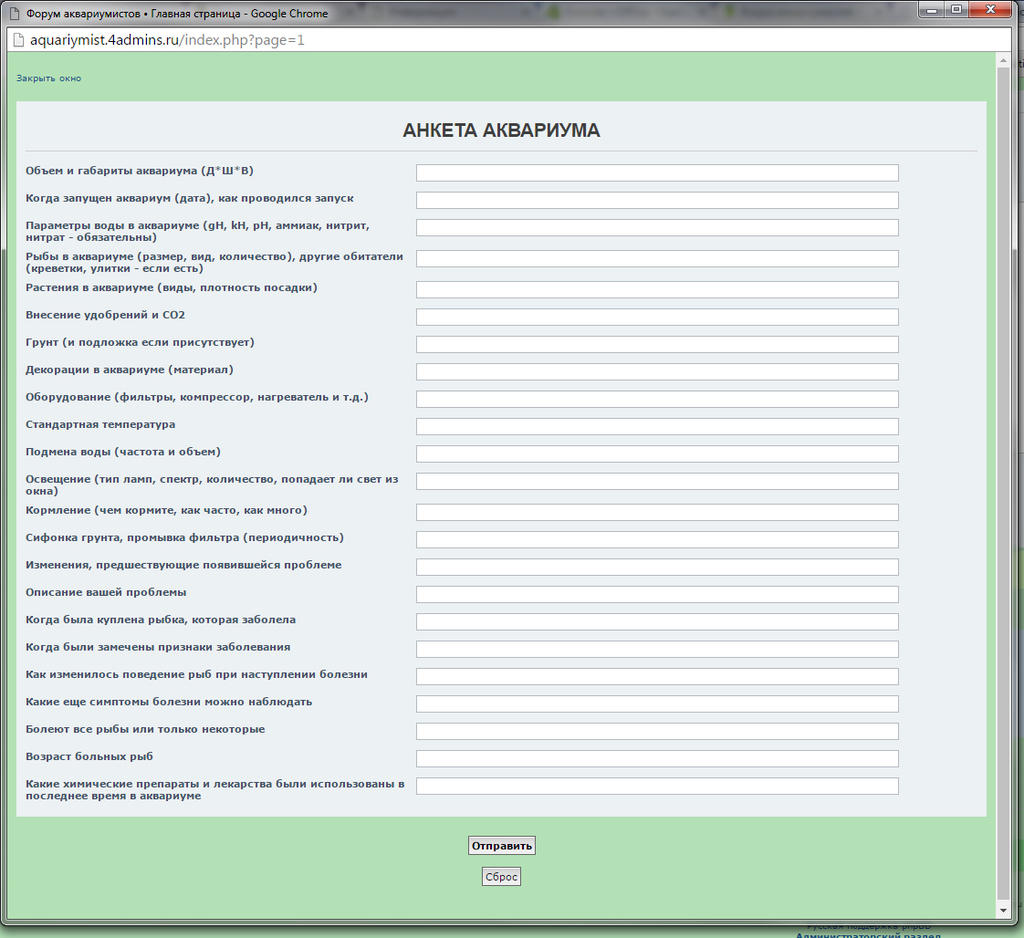Viewport: 1024px width, 938px height.
Task: Click the 'Внесение удобрений и CO2' field
Action: 656,317
